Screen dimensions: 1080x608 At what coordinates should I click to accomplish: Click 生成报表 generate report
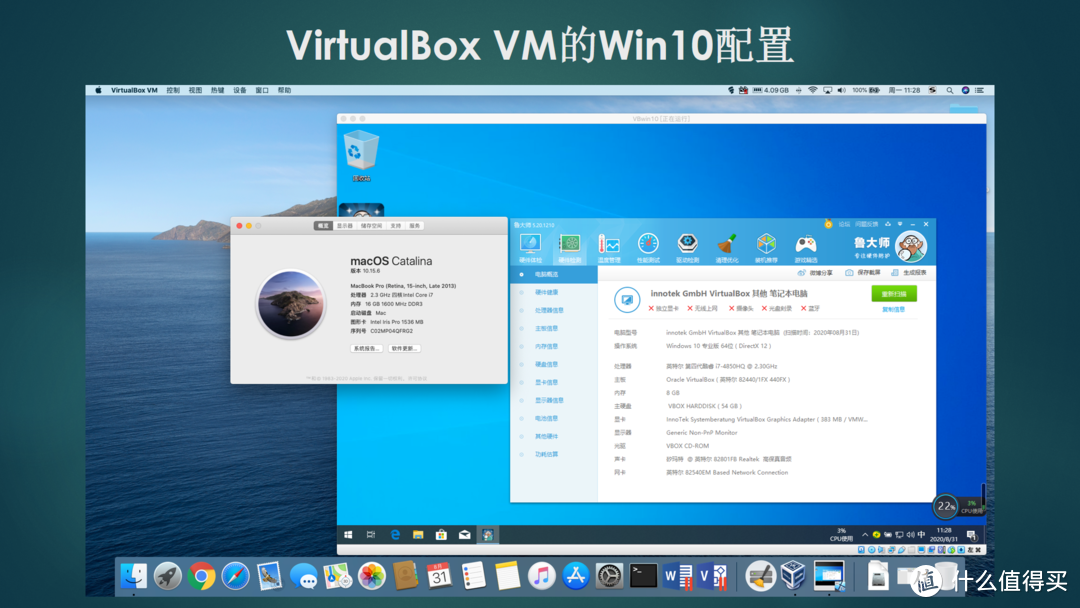tap(908, 273)
